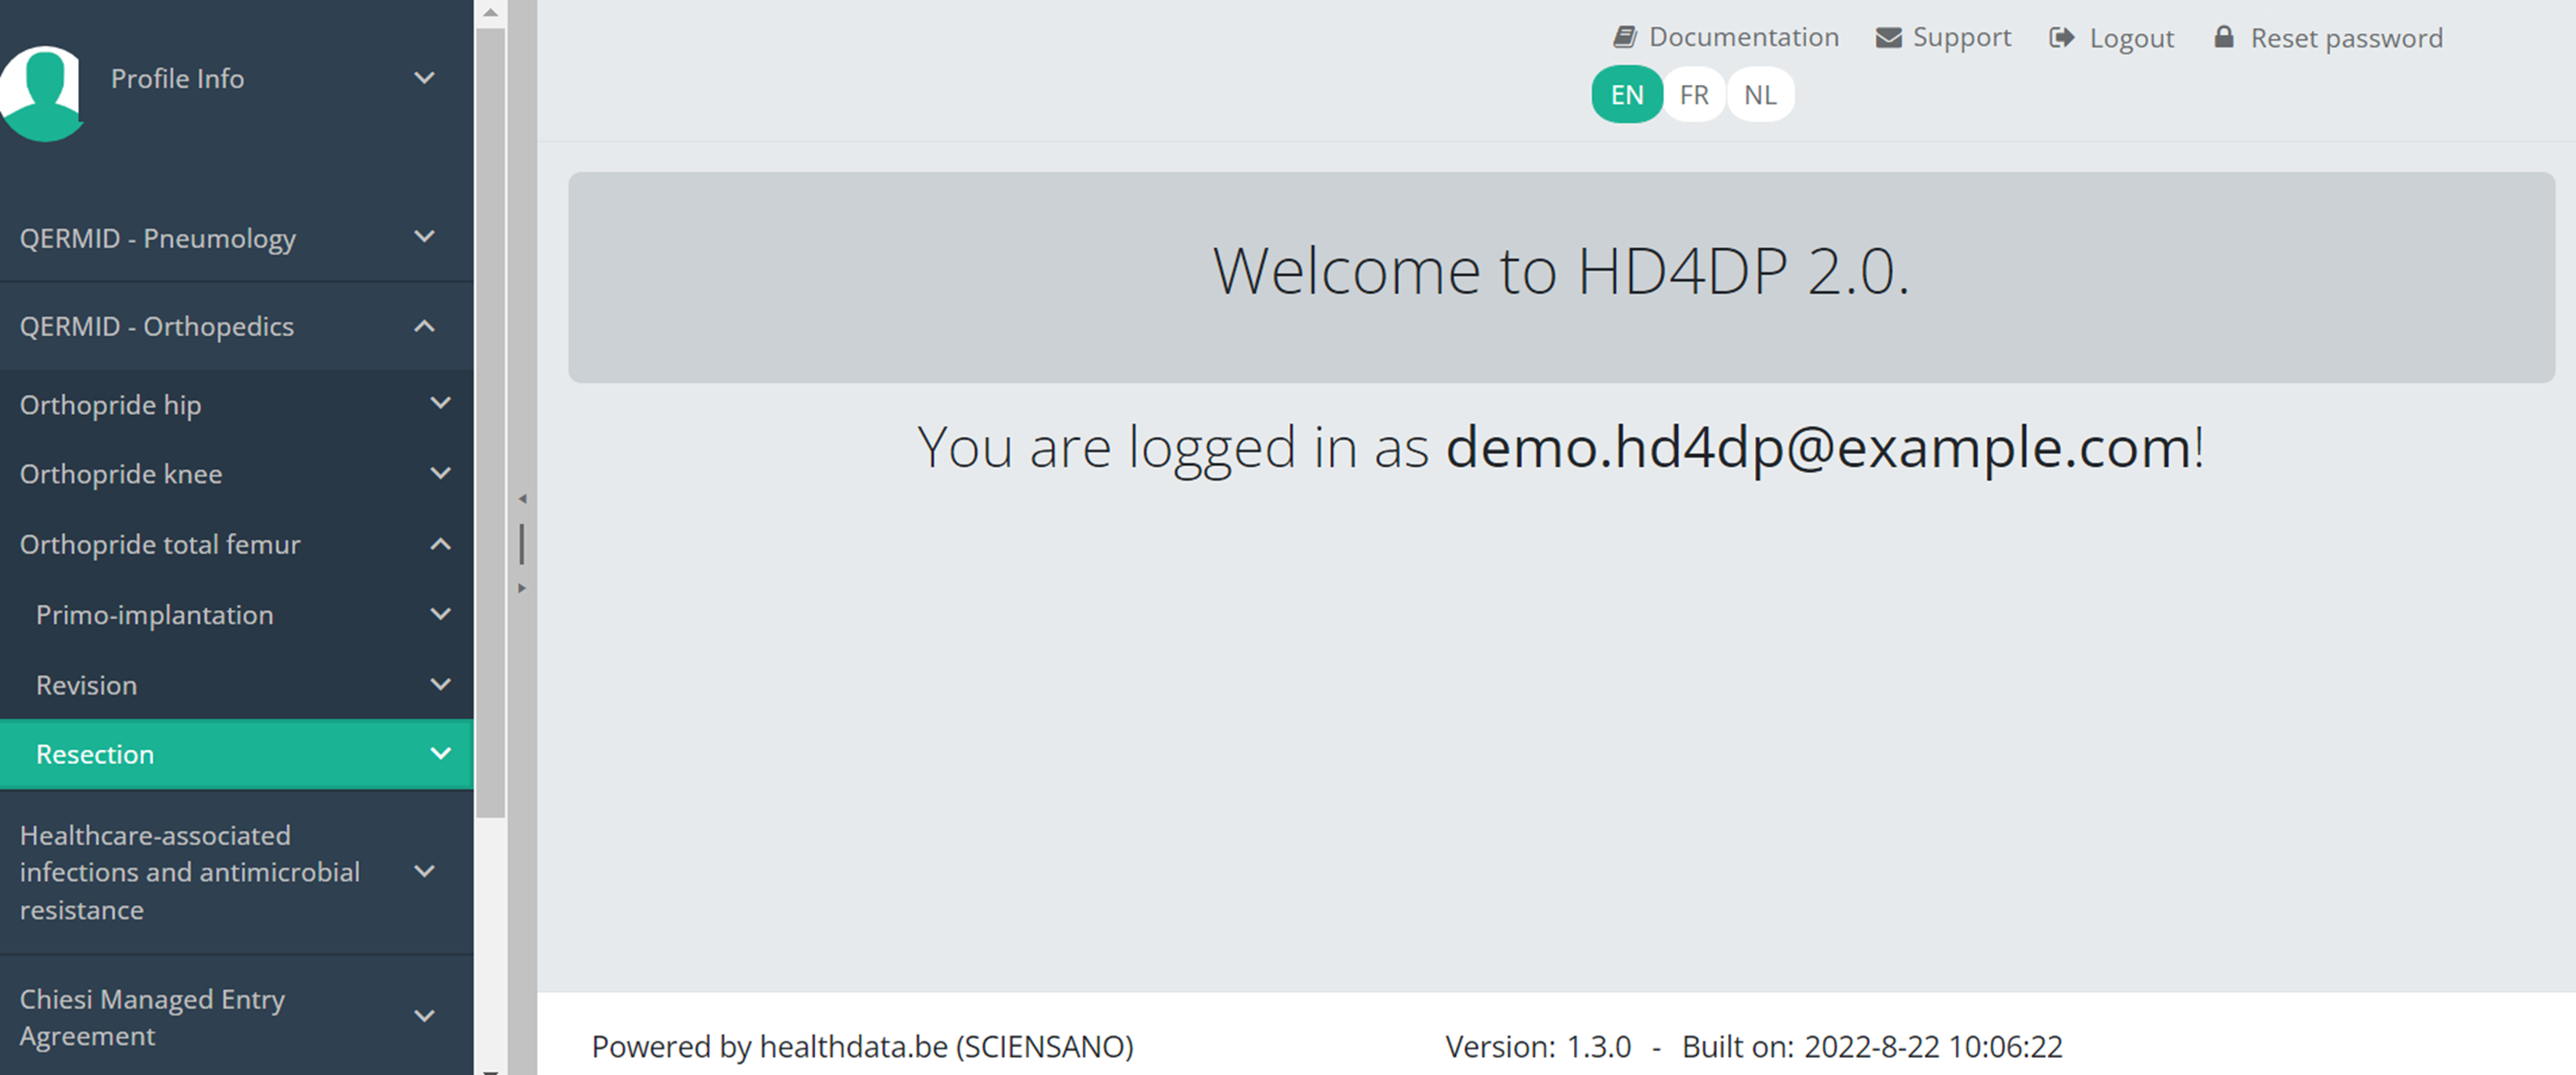Click the splitter collapse-left arrow
This screenshot has width=2576, height=1075.
[x=522, y=498]
